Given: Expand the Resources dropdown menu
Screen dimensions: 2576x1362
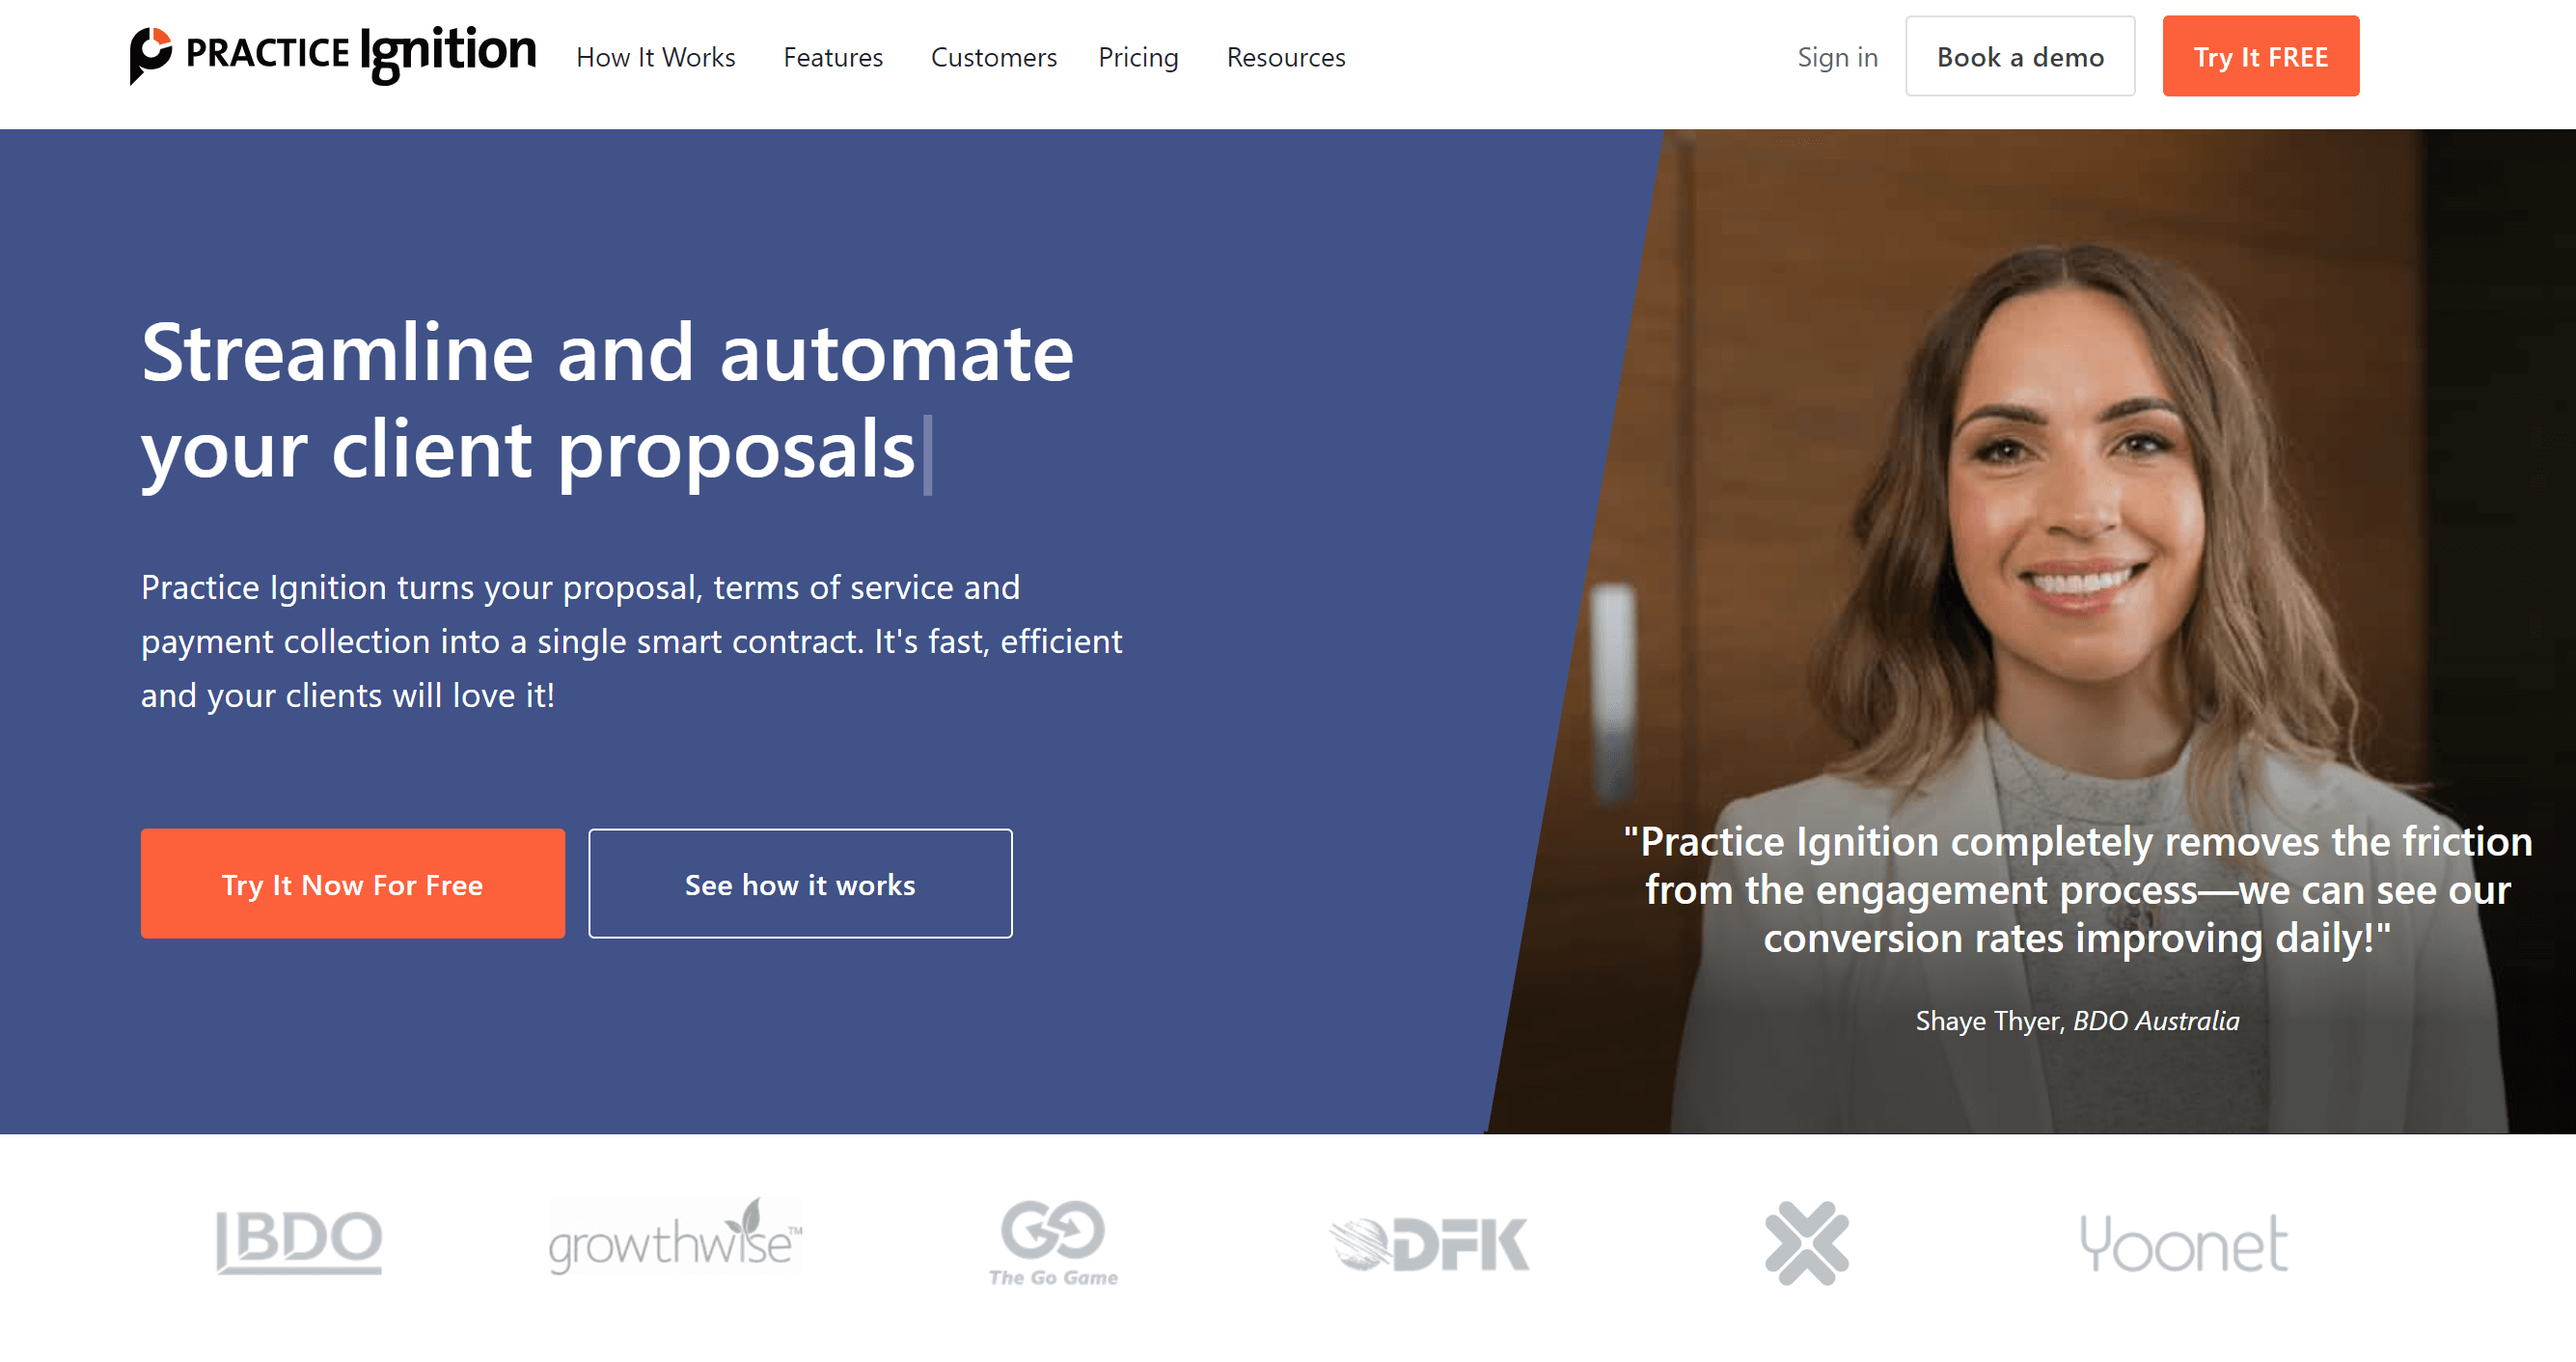Looking at the screenshot, I should pyautogui.click(x=1286, y=58).
